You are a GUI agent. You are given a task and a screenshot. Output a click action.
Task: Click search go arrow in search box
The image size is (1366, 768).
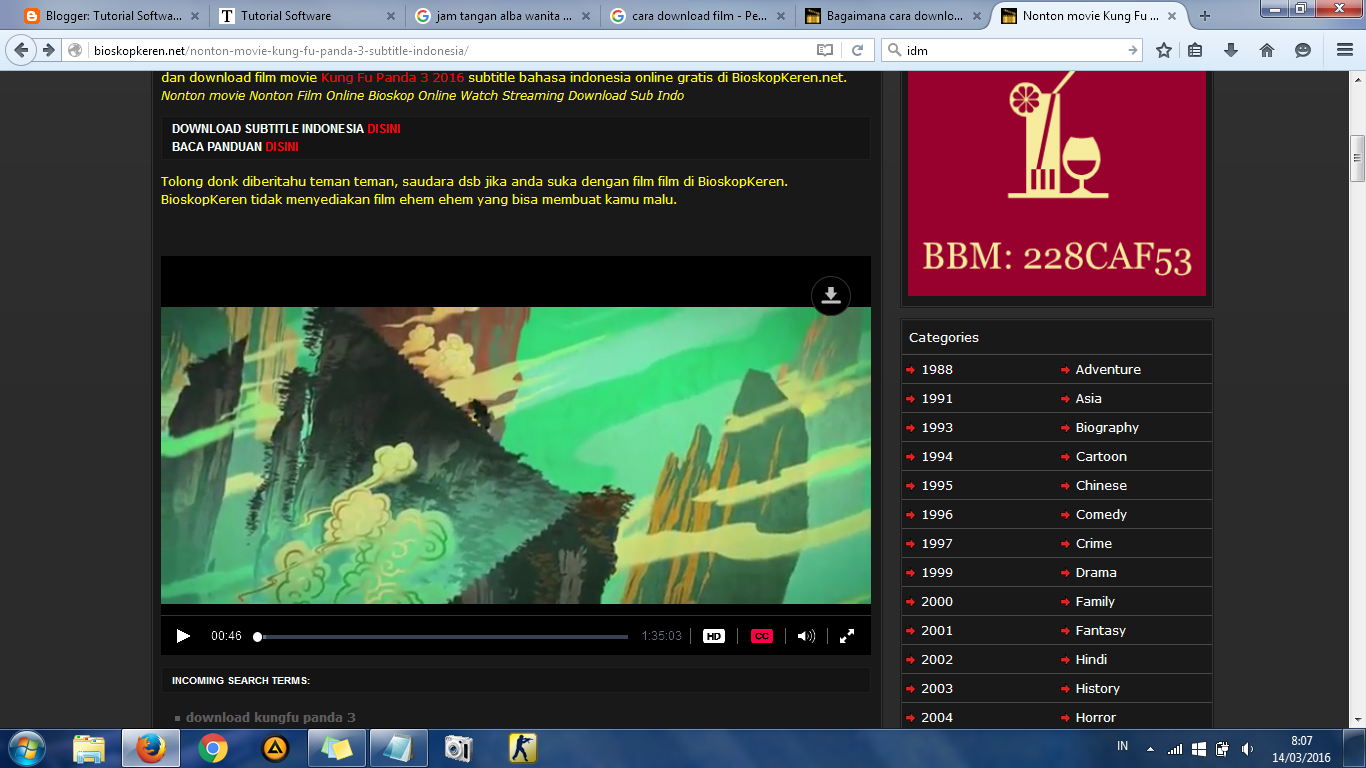[1132, 50]
